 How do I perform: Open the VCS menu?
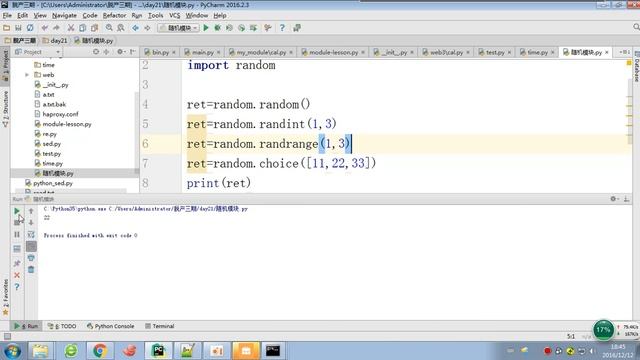click(x=174, y=16)
